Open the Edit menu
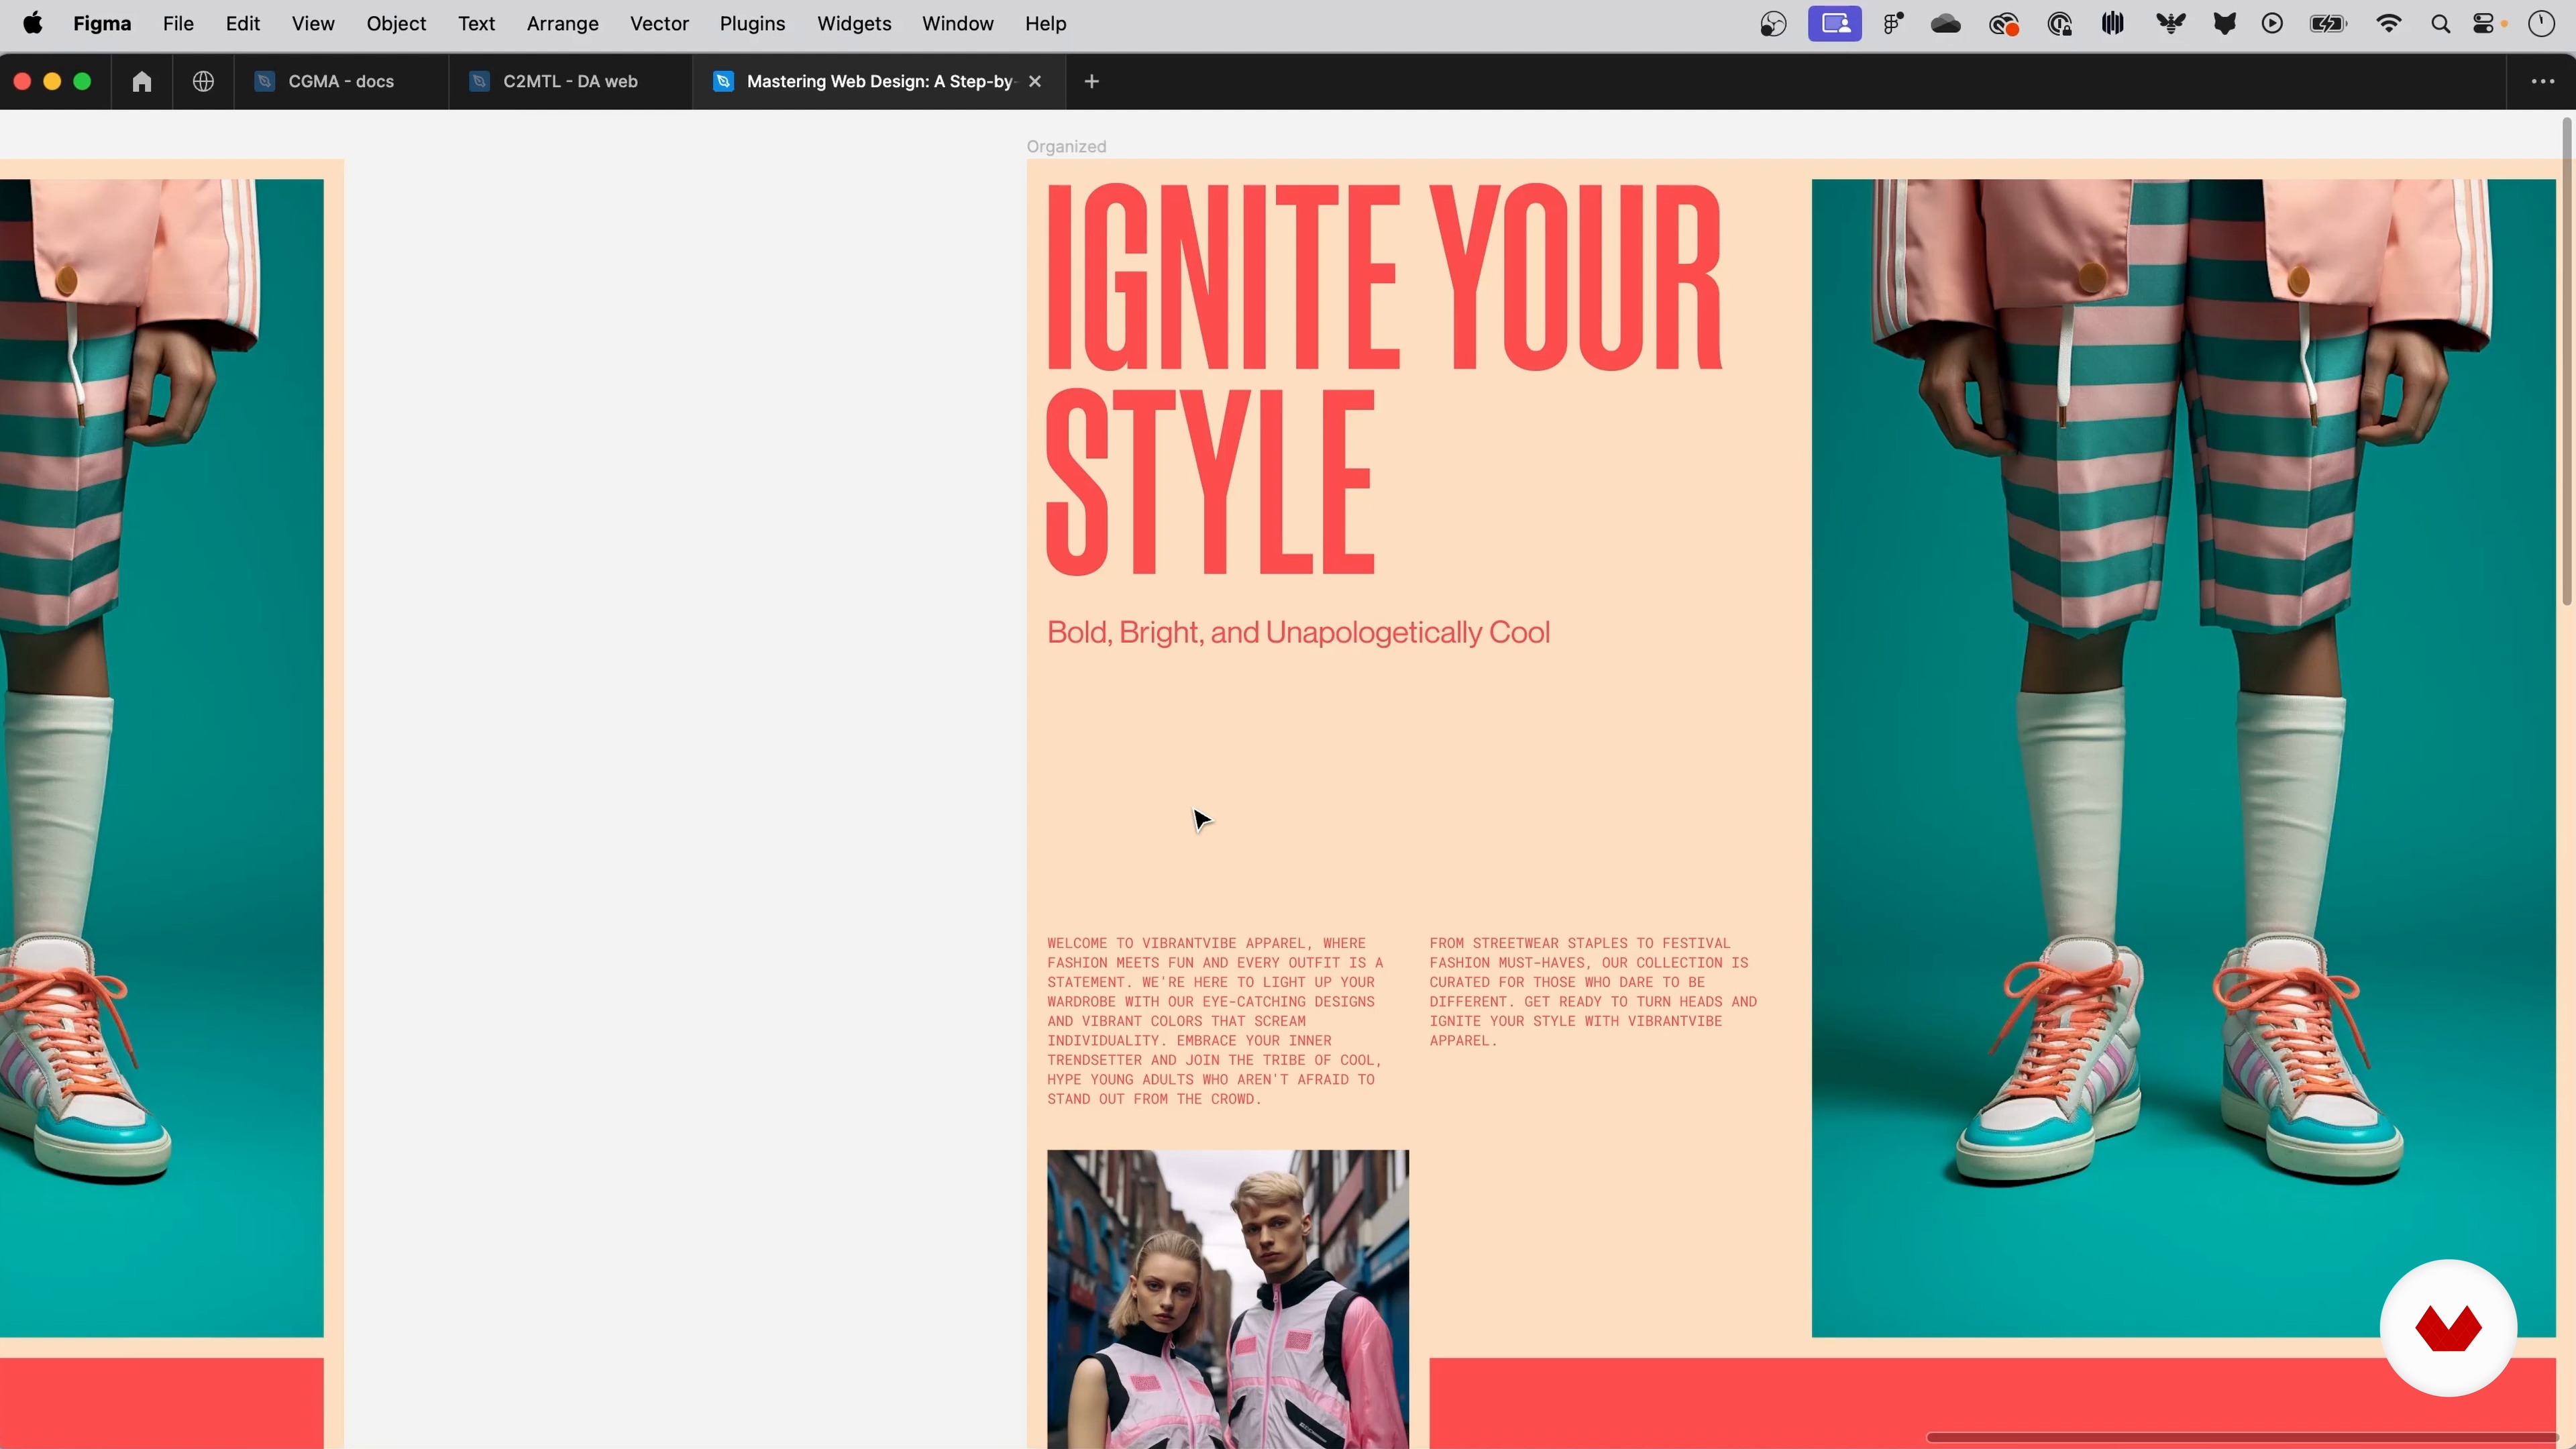The image size is (2576, 1449). click(x=243, y=23)
